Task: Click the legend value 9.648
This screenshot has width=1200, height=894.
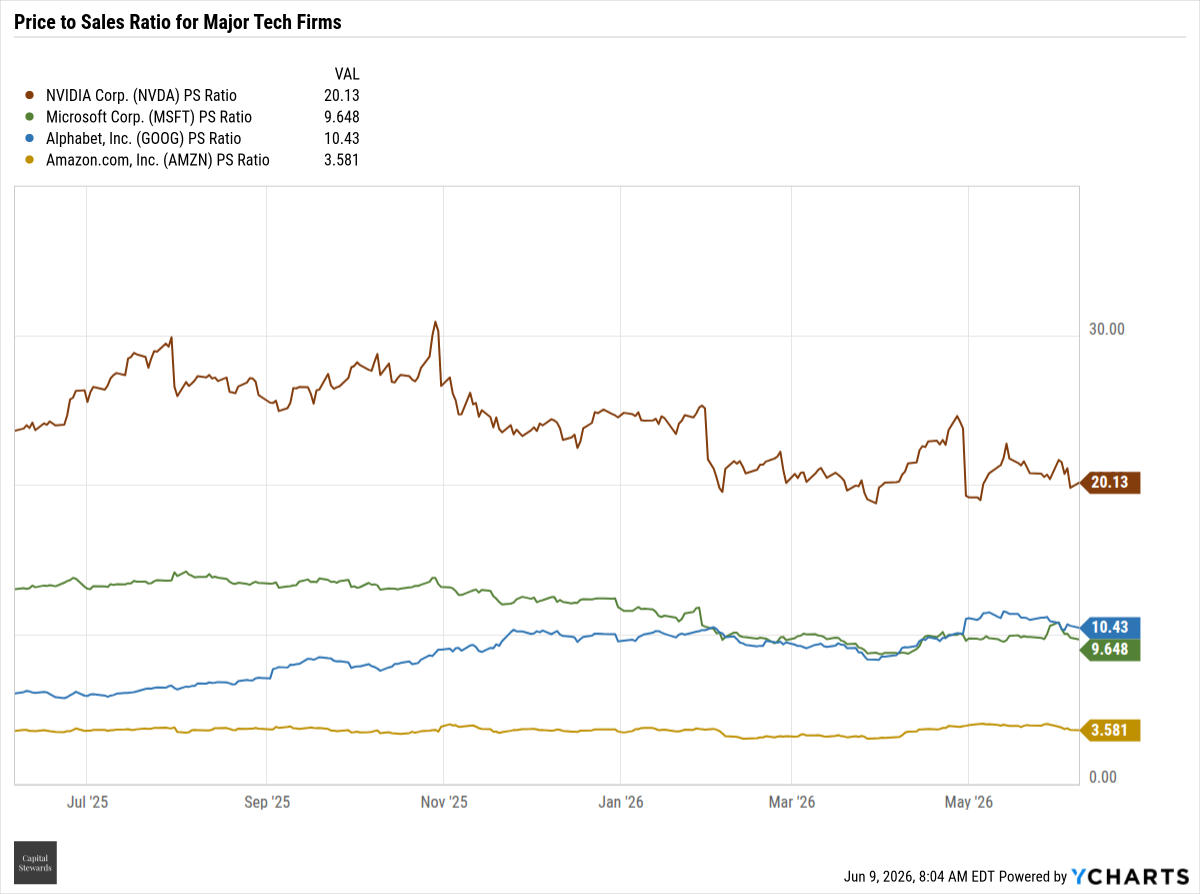Action: click(341, 117)
